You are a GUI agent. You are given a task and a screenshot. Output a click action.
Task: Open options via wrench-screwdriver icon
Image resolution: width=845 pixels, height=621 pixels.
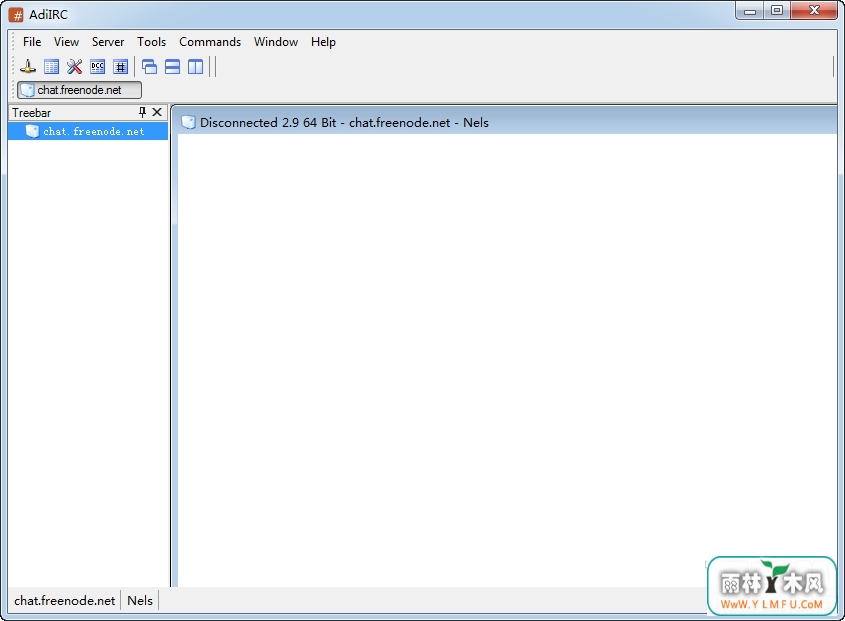click(x=74, y=67)
